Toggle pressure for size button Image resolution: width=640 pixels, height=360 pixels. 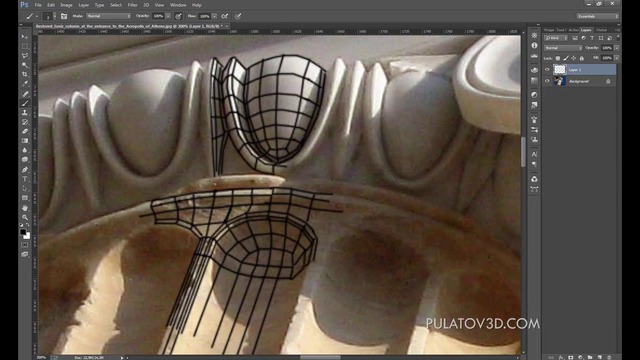238,16
